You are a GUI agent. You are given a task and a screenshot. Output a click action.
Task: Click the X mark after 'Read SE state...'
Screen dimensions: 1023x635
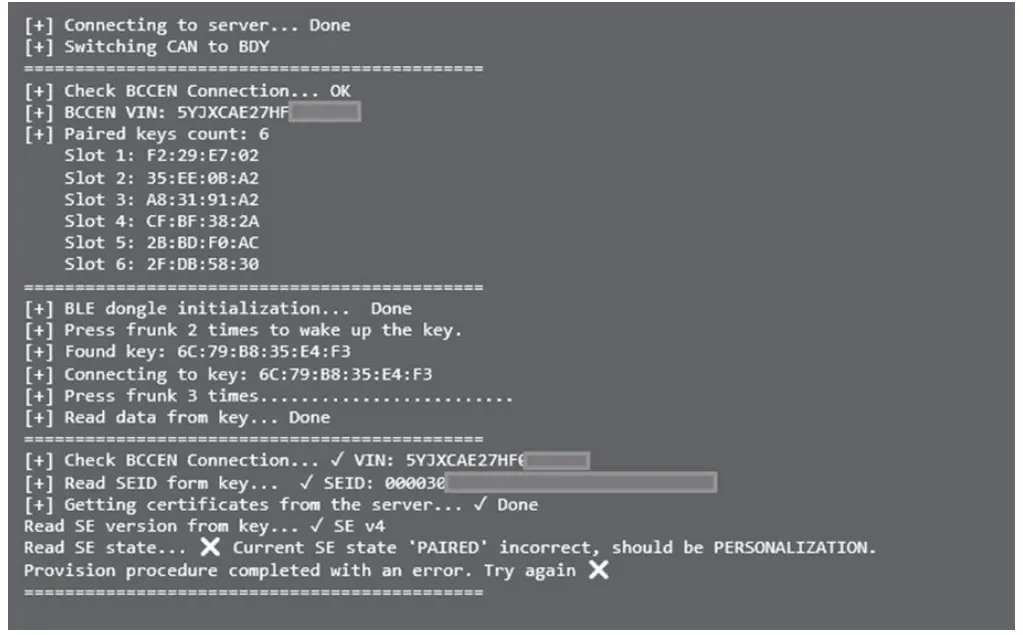[209, 548]
